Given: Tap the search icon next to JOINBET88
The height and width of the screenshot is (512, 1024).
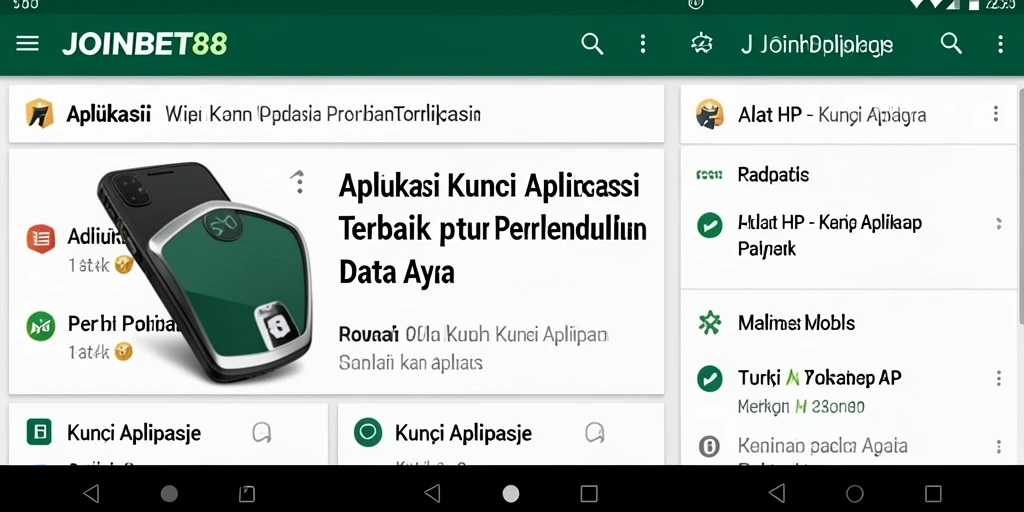Looking at the screenshot, I should [592, 44].
